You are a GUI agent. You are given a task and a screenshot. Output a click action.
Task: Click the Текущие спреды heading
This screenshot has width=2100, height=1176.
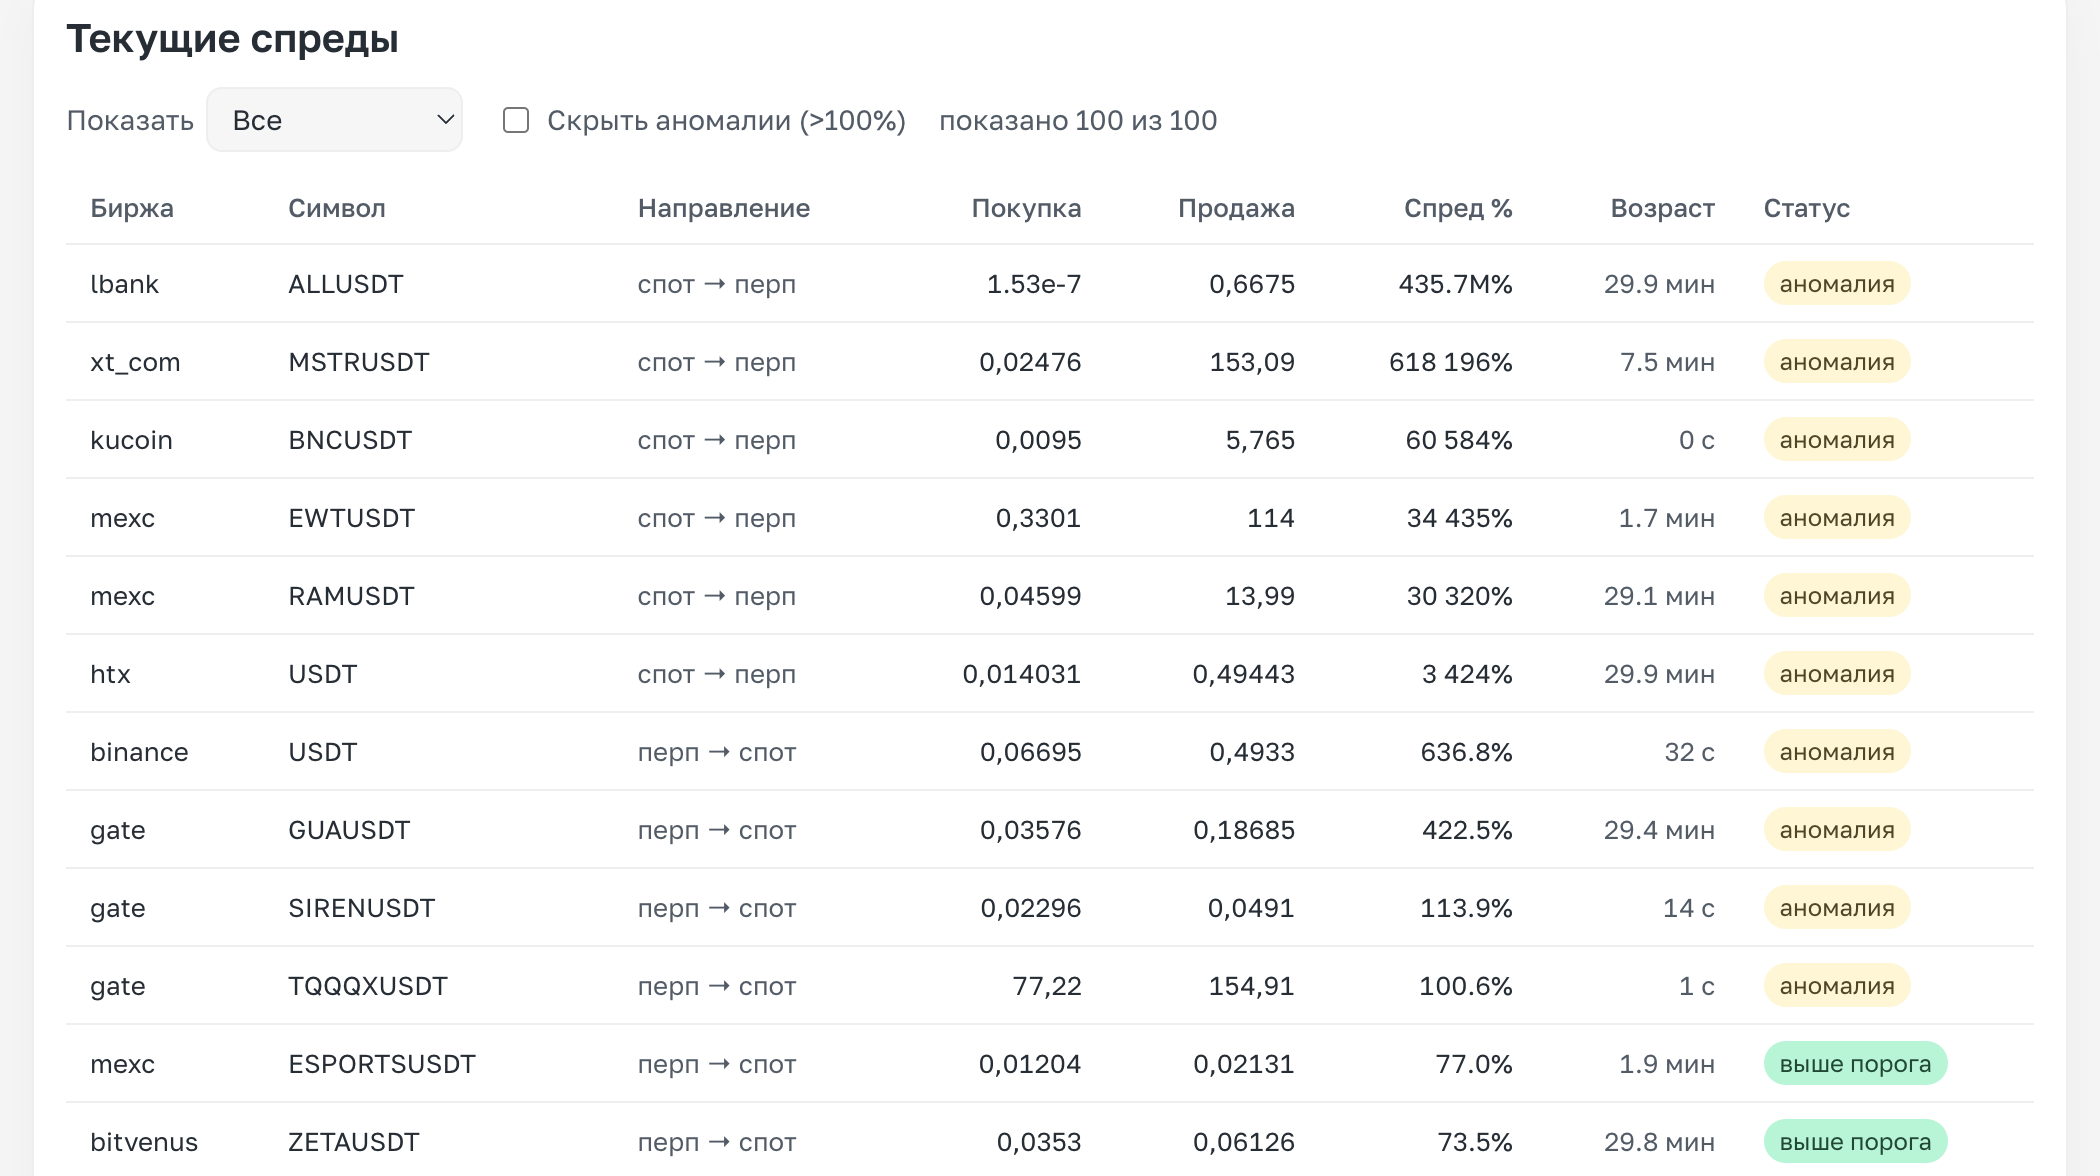pos(232,39)
